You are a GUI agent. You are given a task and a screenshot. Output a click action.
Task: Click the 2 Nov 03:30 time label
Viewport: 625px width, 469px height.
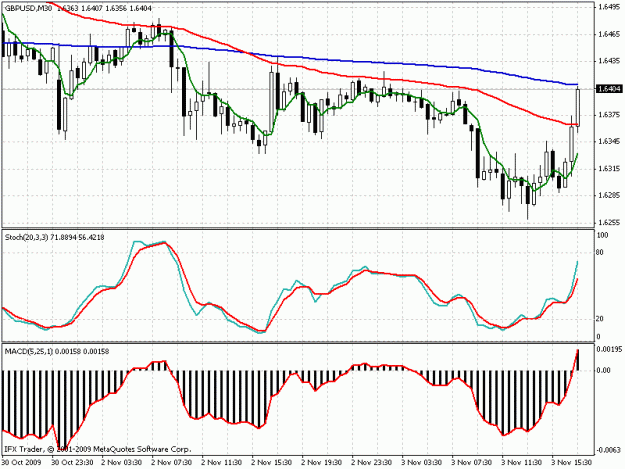(122, 463)
